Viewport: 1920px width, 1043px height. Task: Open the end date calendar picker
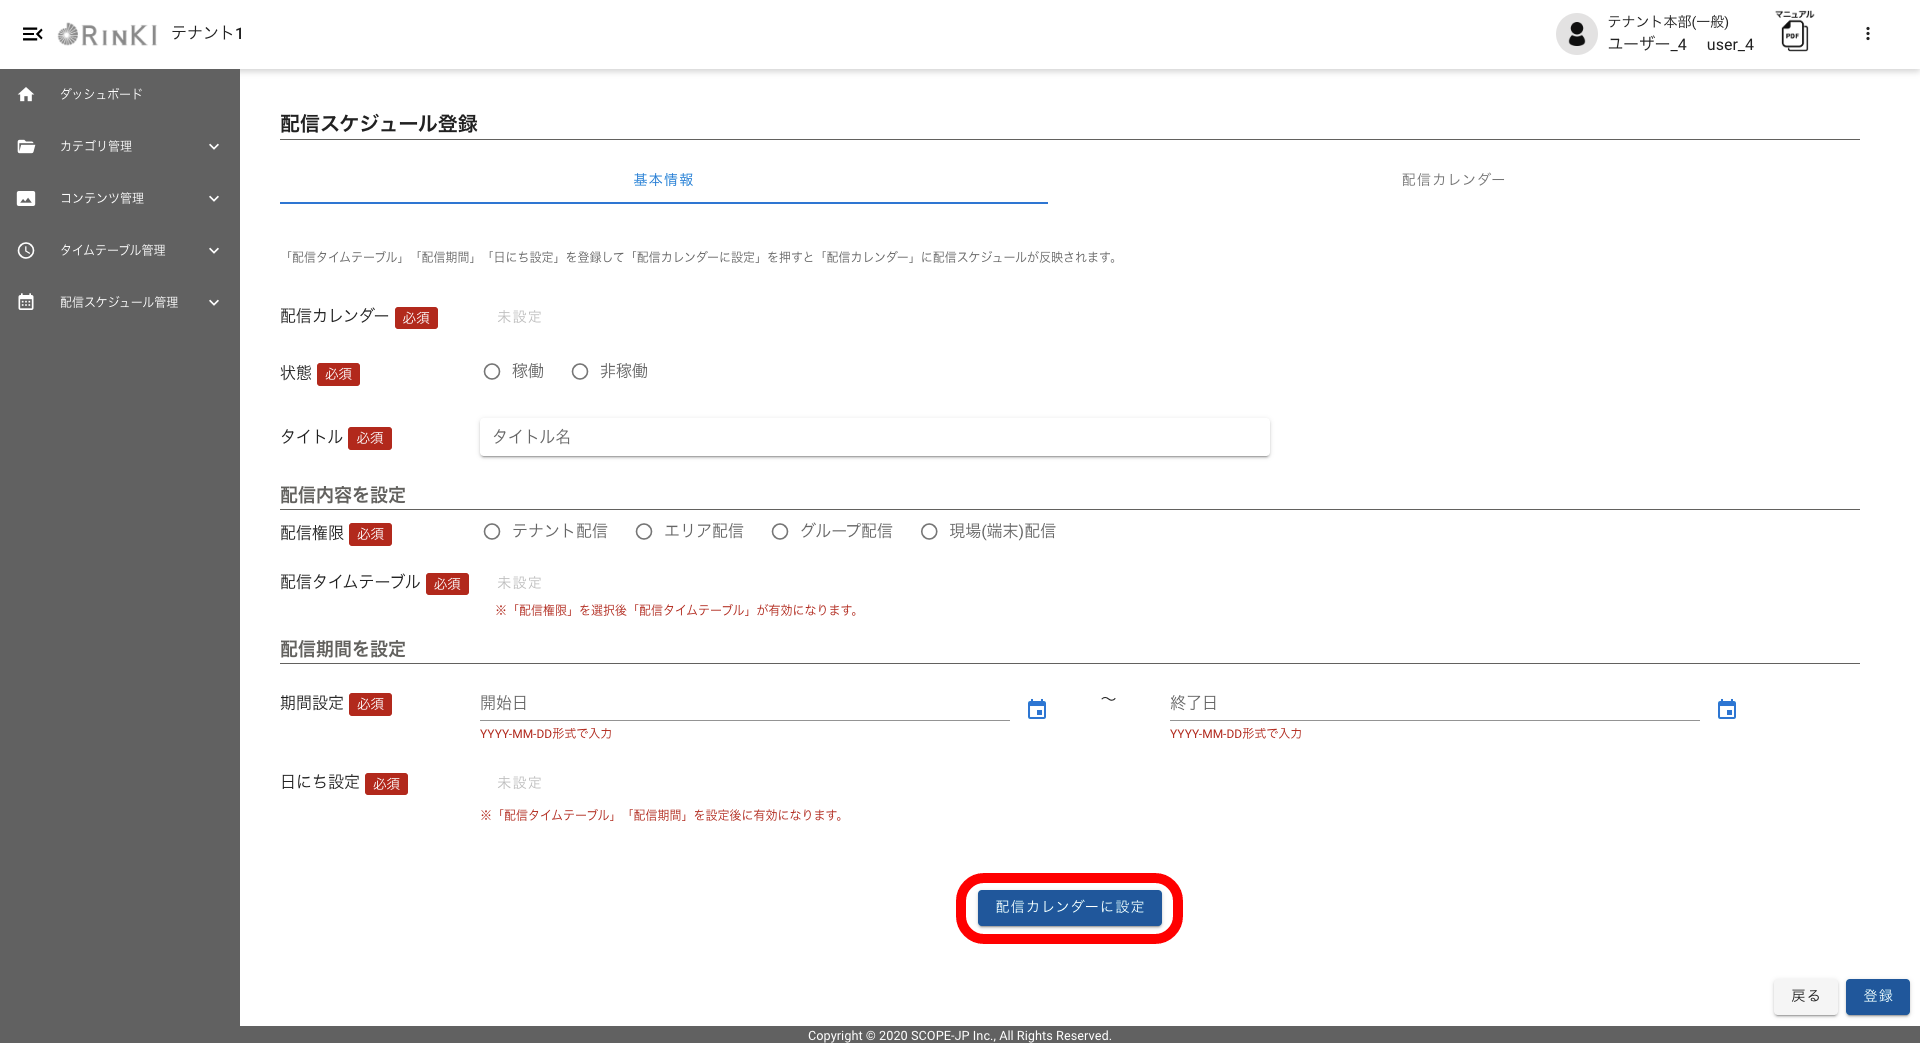(x=1726, y=710)
